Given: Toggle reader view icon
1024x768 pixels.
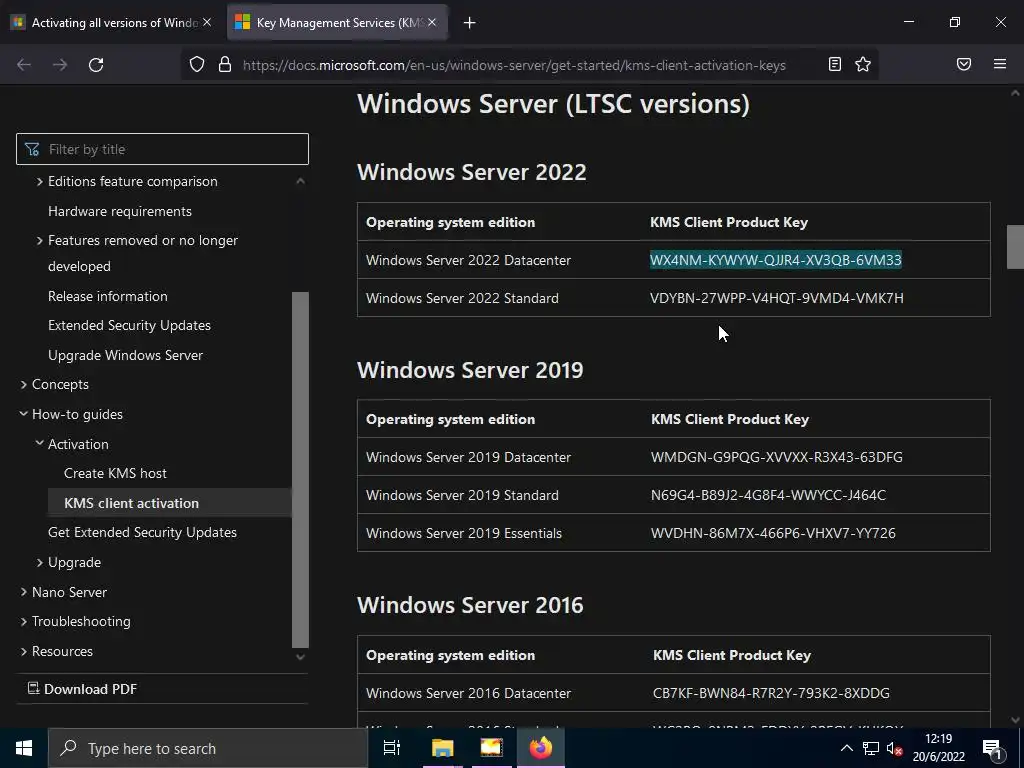Looking at the screenshot, I should [x=835, y=64].
